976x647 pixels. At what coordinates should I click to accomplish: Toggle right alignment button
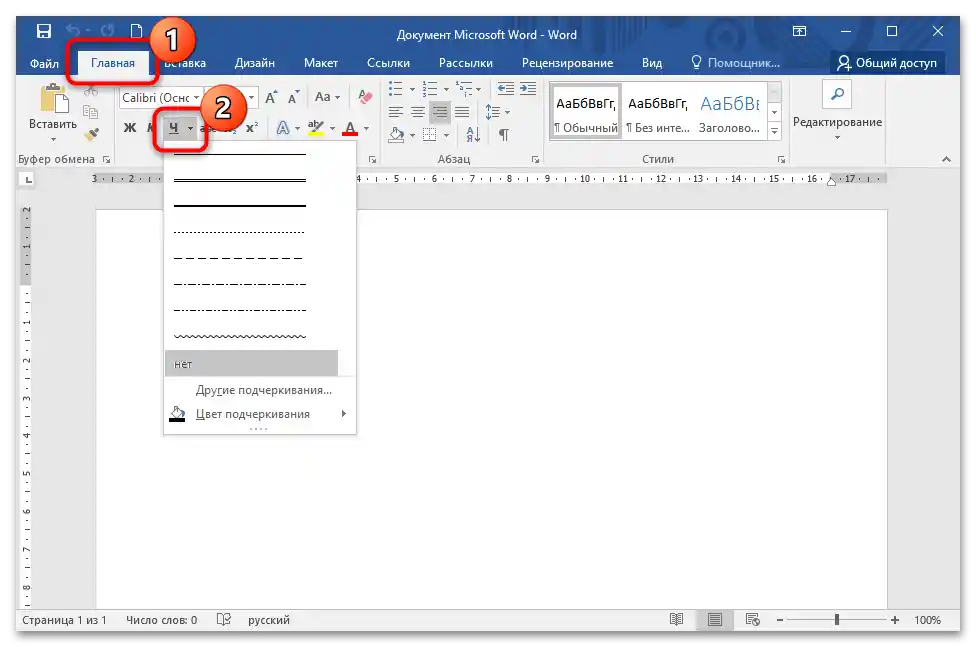click(x=440, y=112)
